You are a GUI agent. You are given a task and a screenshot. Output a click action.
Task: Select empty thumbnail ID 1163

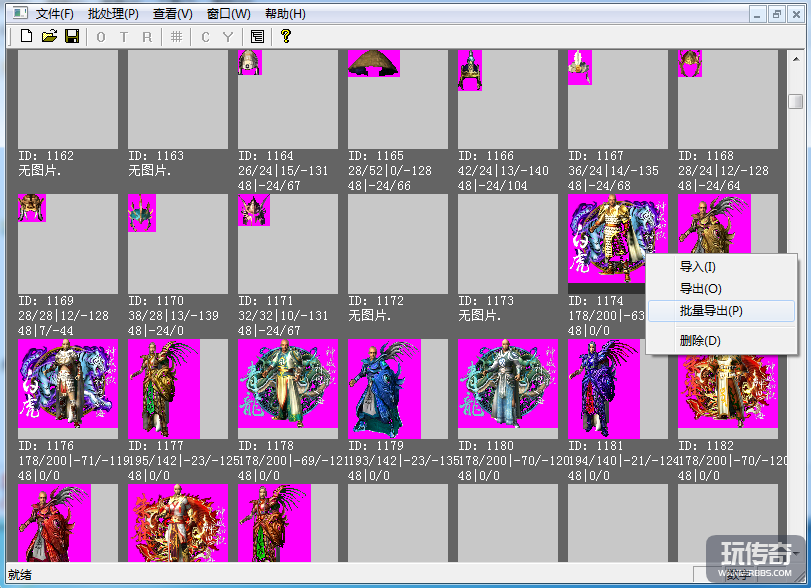pyautogui.click(x=178, y=99)
